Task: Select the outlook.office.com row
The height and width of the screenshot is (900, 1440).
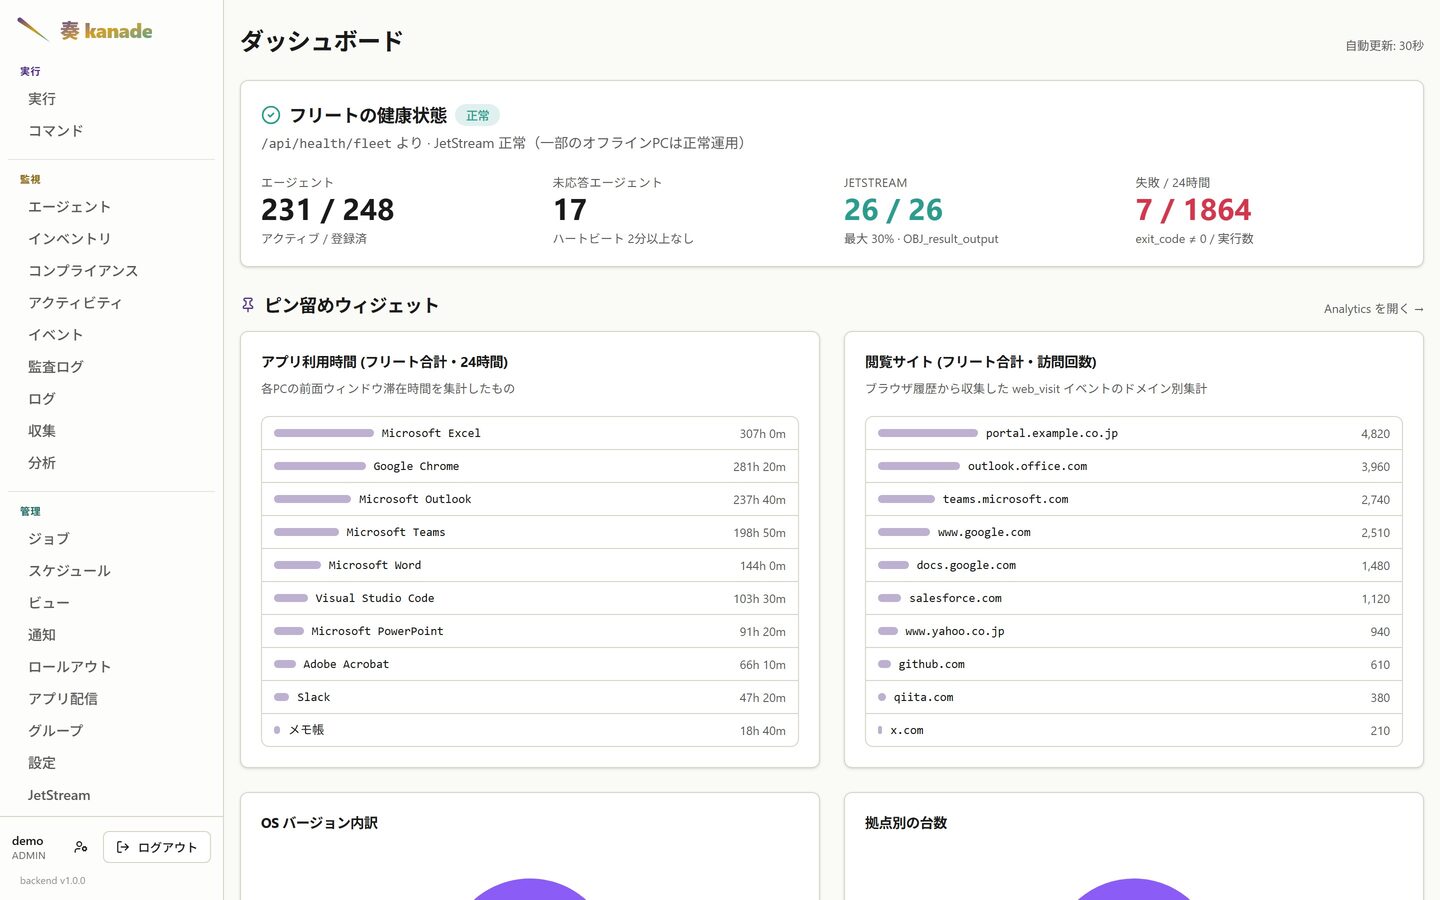Action: click(1134, 466)
